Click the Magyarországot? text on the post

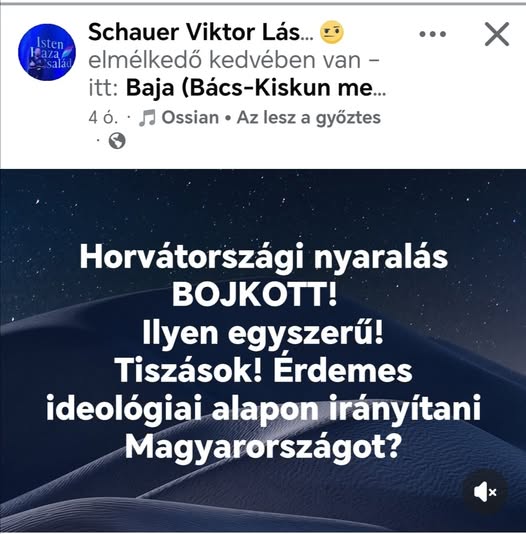tap(262, 446)
